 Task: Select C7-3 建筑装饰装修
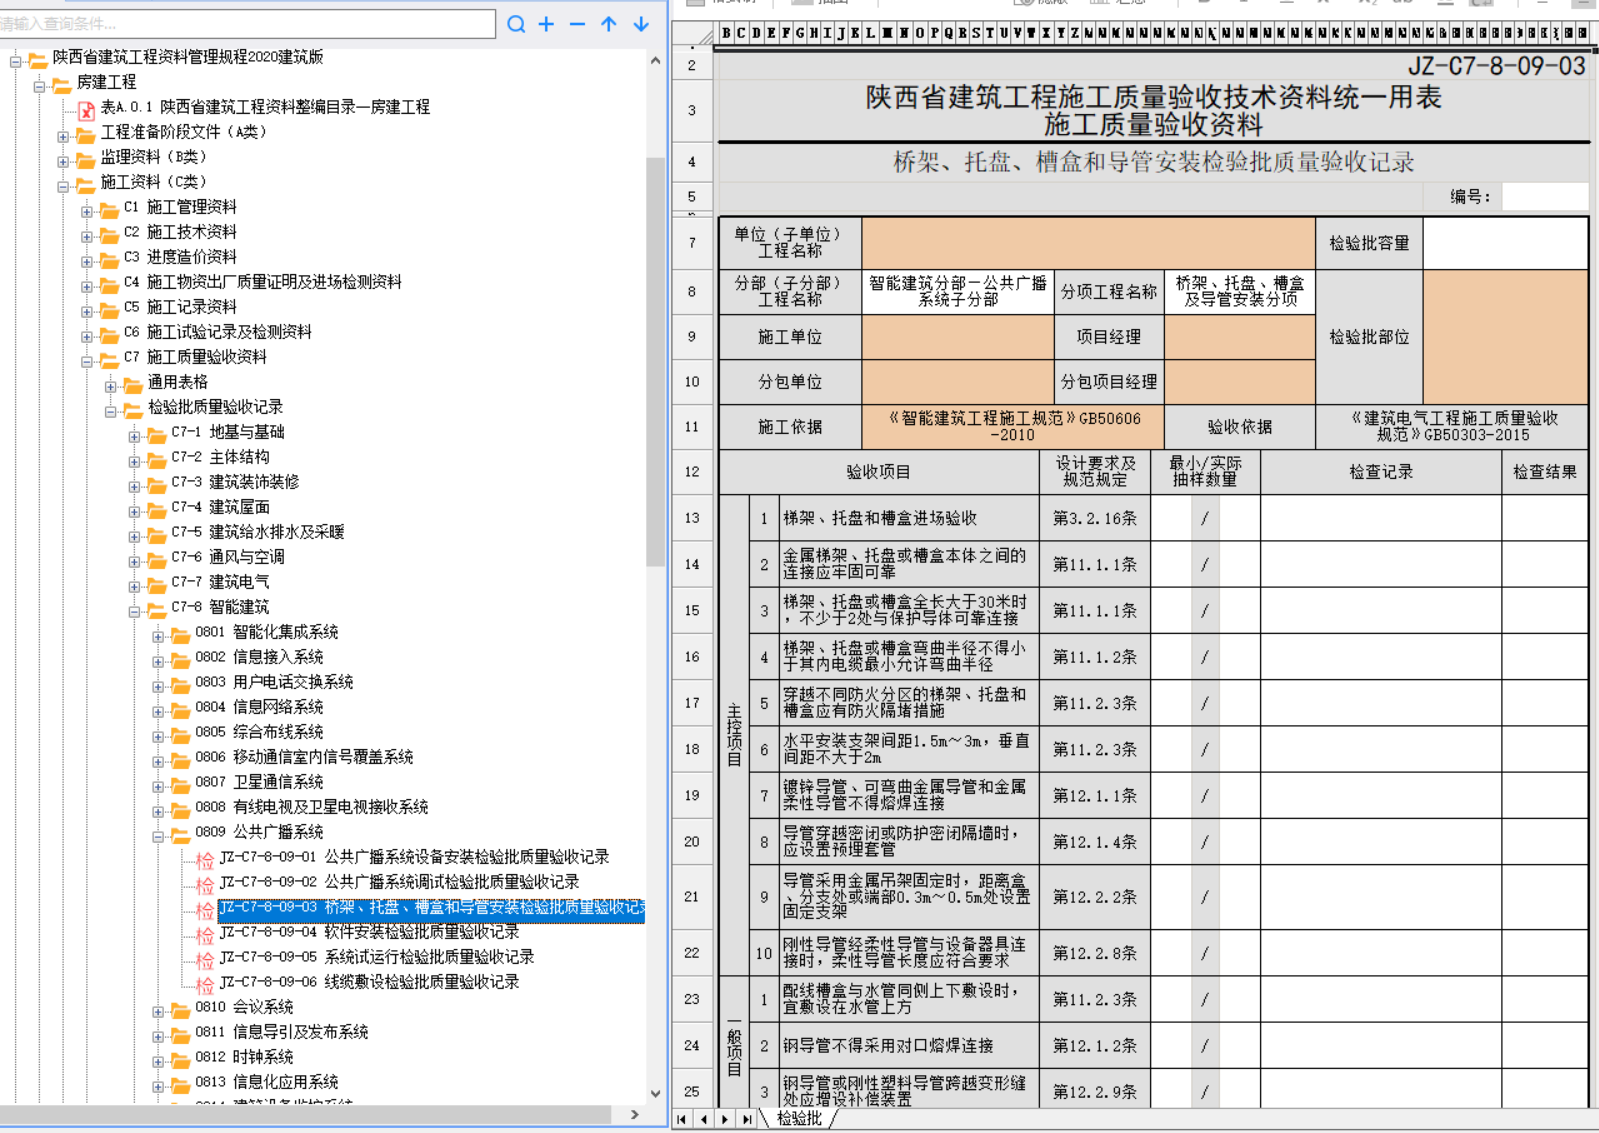click(235, 482)
